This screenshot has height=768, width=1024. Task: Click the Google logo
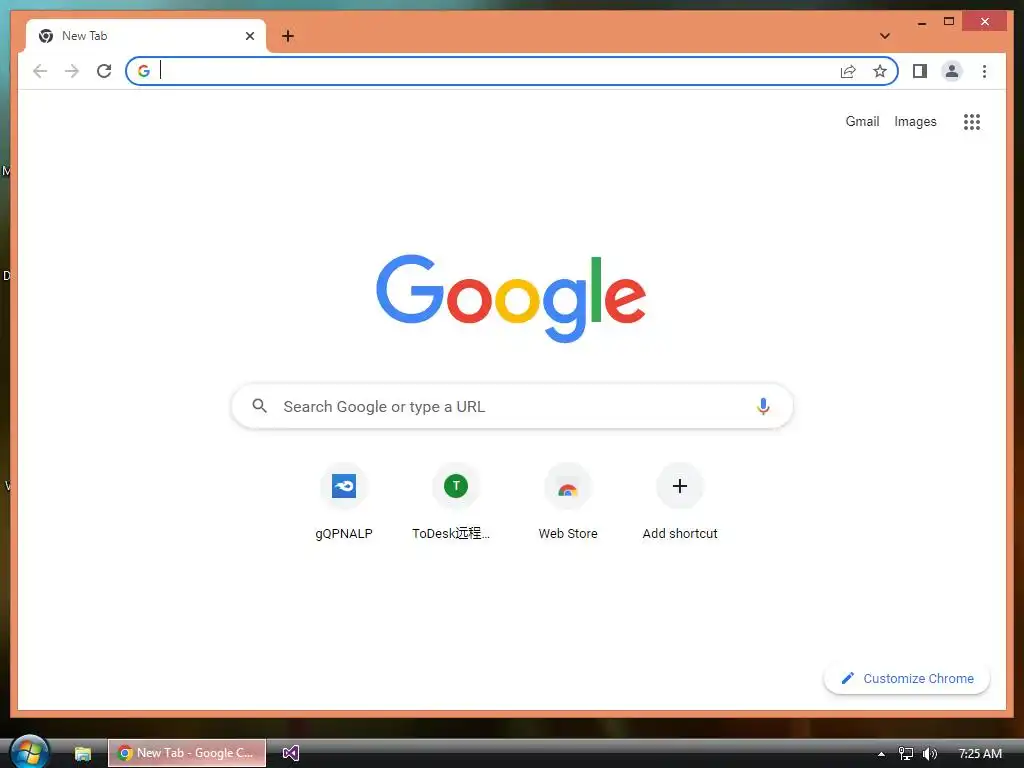511,298
